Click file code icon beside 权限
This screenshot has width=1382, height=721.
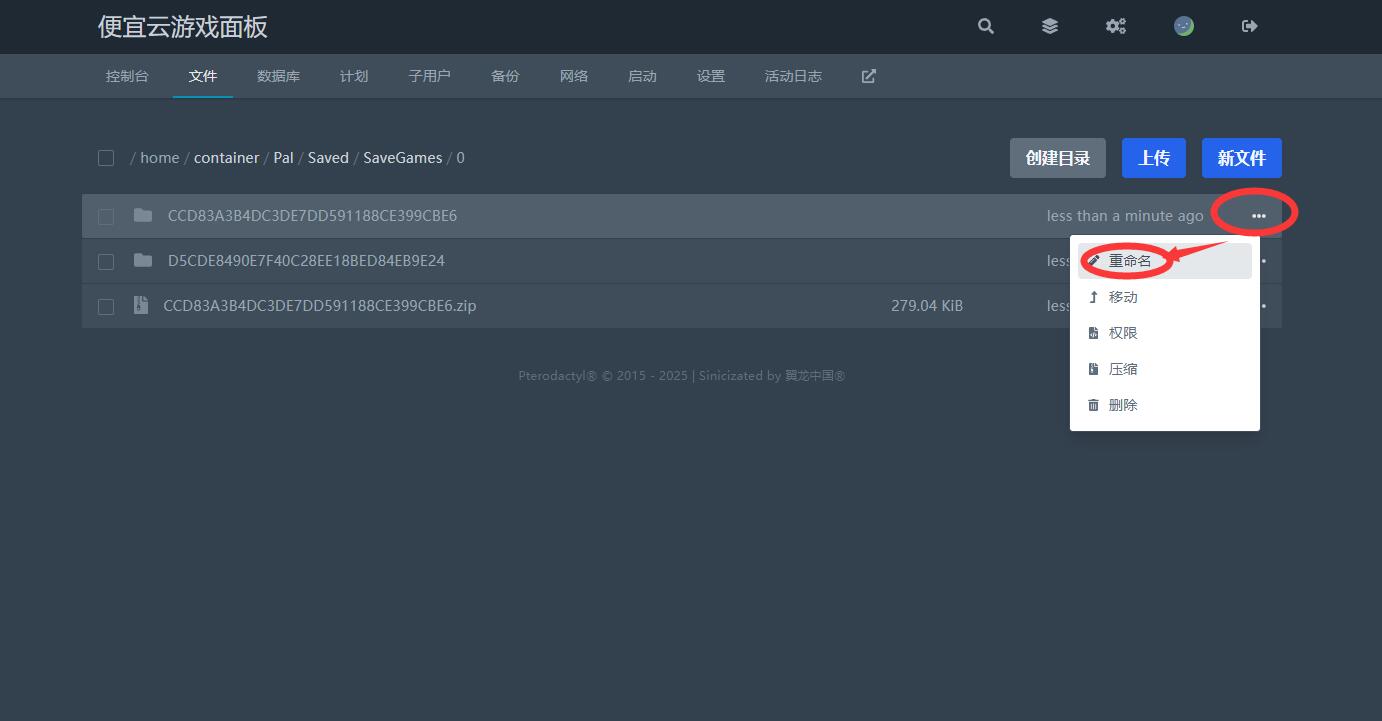(1094, 333)
